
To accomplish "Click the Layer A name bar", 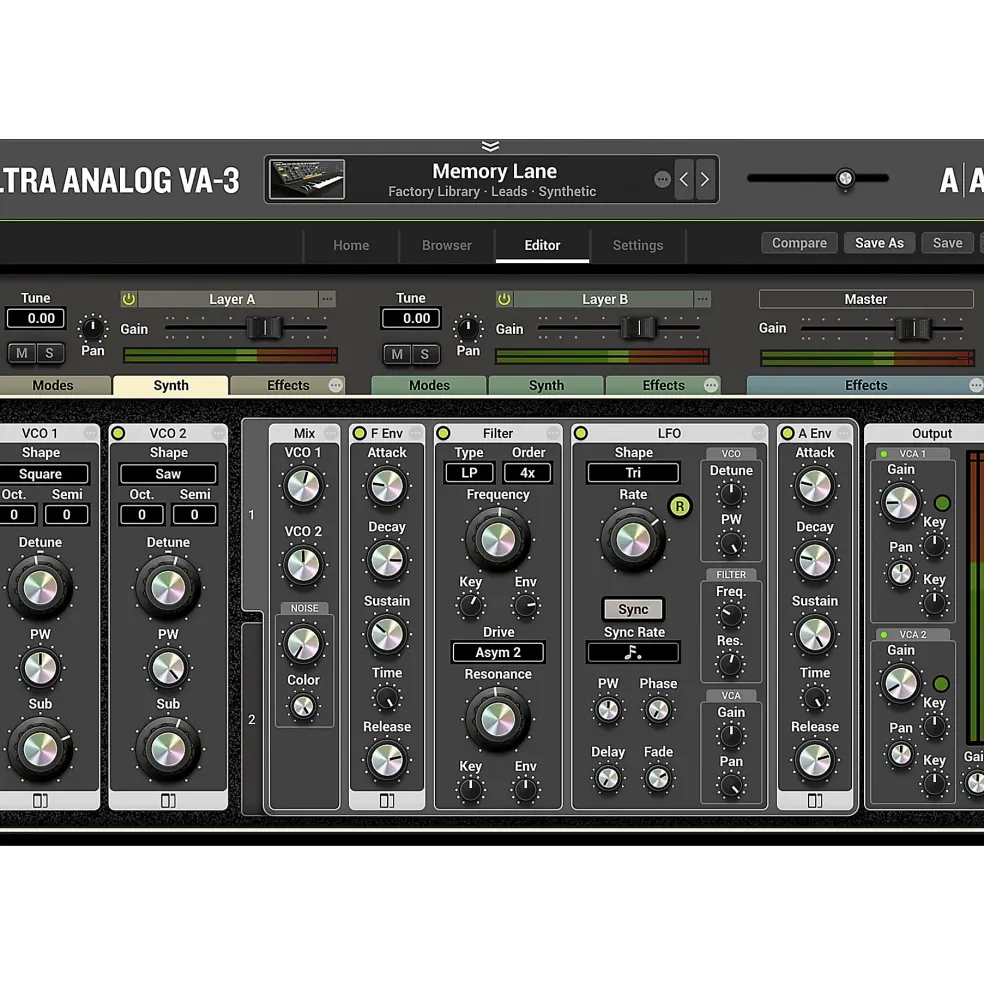I will click(229, 299).
